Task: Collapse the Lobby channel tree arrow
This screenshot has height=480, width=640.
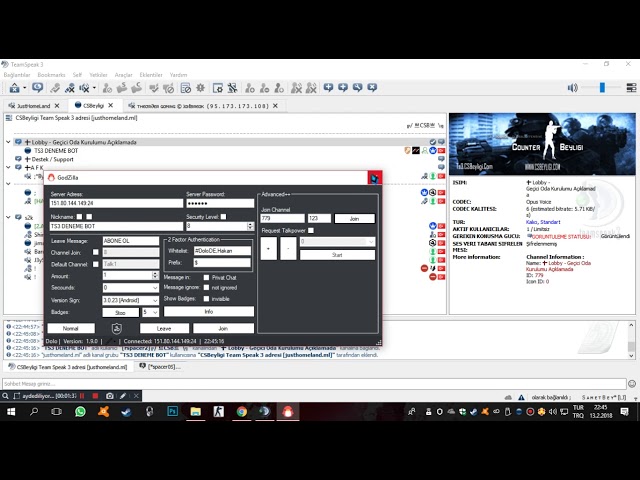Action: click(8, 142)
